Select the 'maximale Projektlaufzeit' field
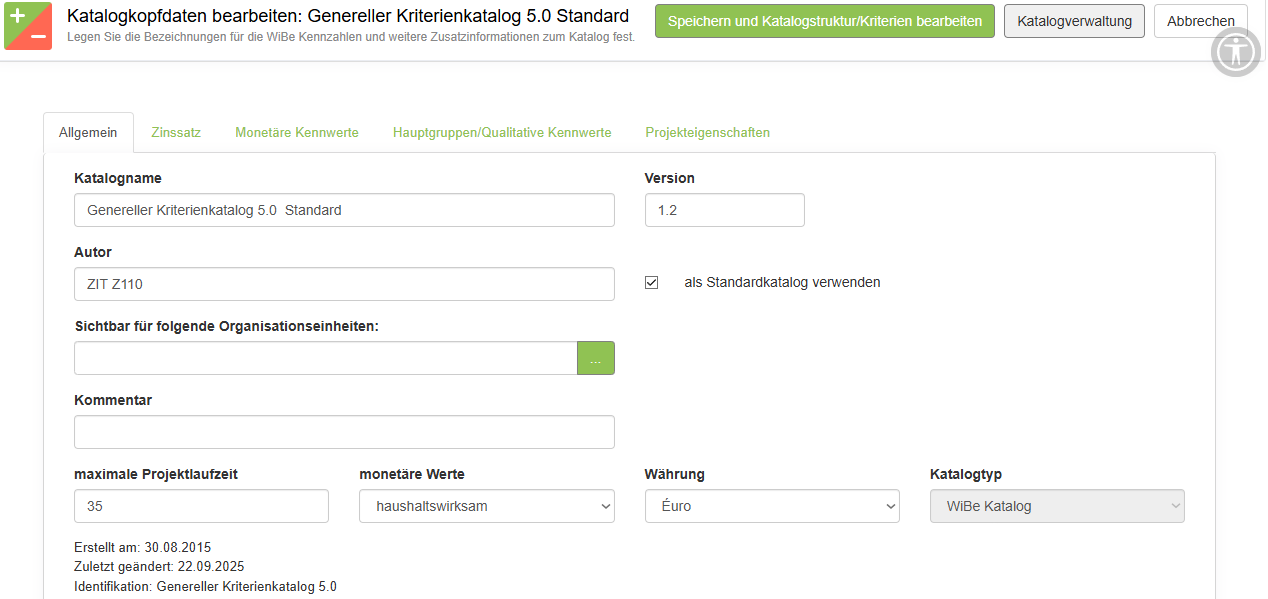 click(x=201, y=506)
